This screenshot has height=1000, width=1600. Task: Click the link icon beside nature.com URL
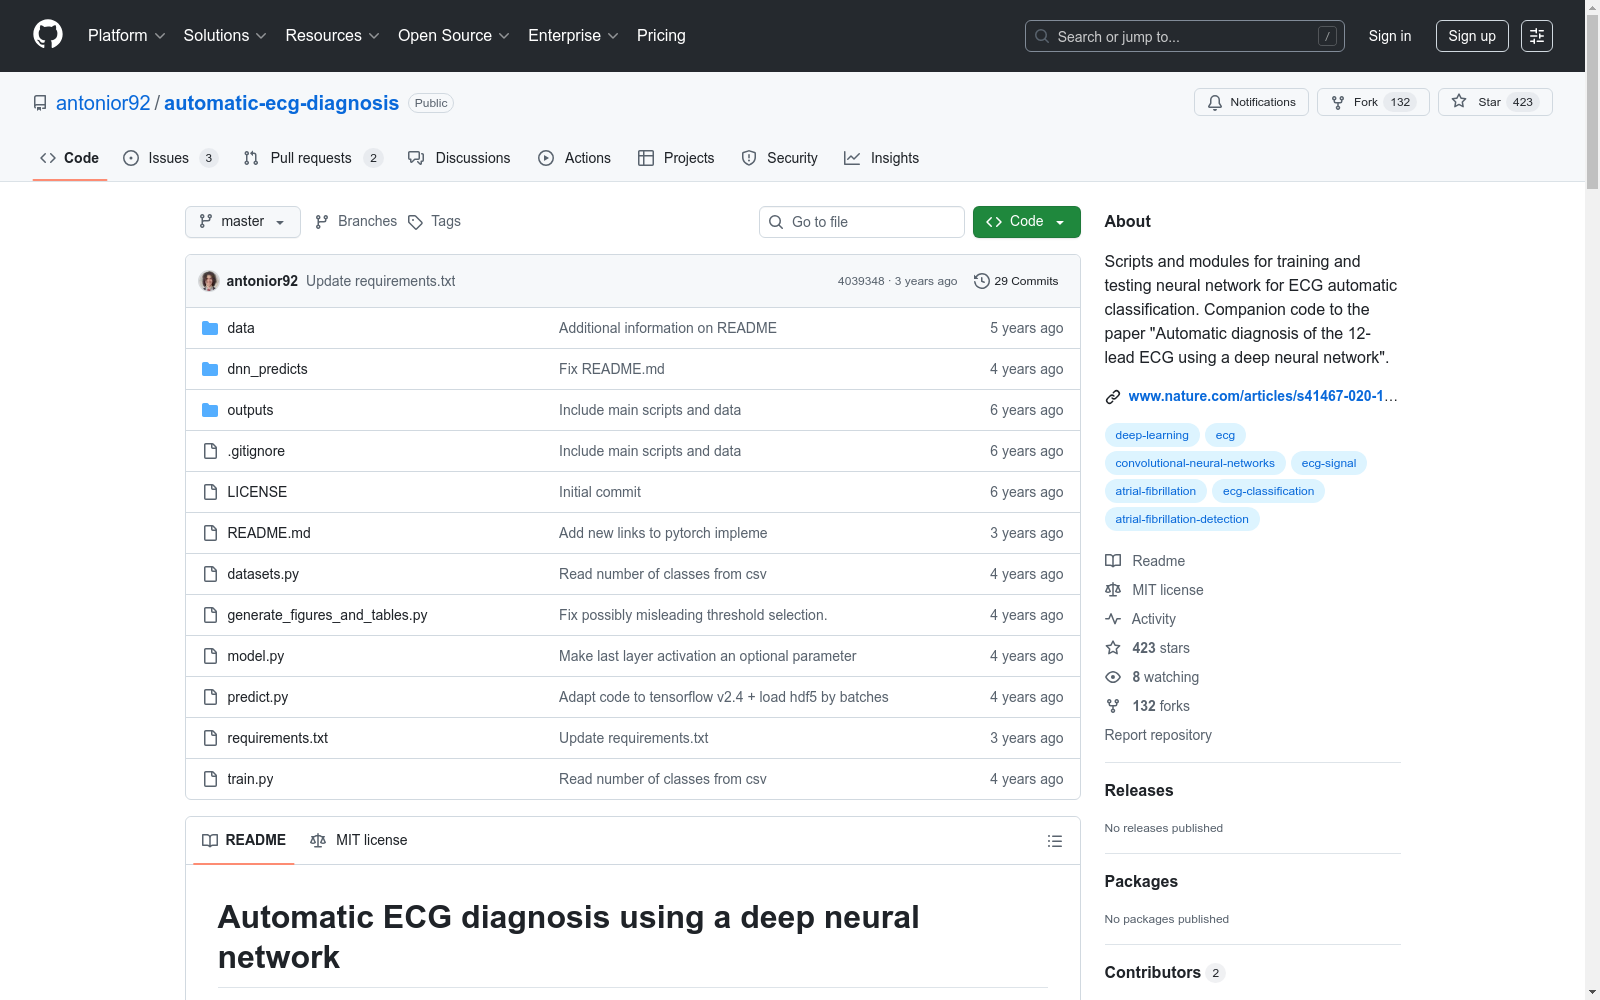click(1113, 397)
